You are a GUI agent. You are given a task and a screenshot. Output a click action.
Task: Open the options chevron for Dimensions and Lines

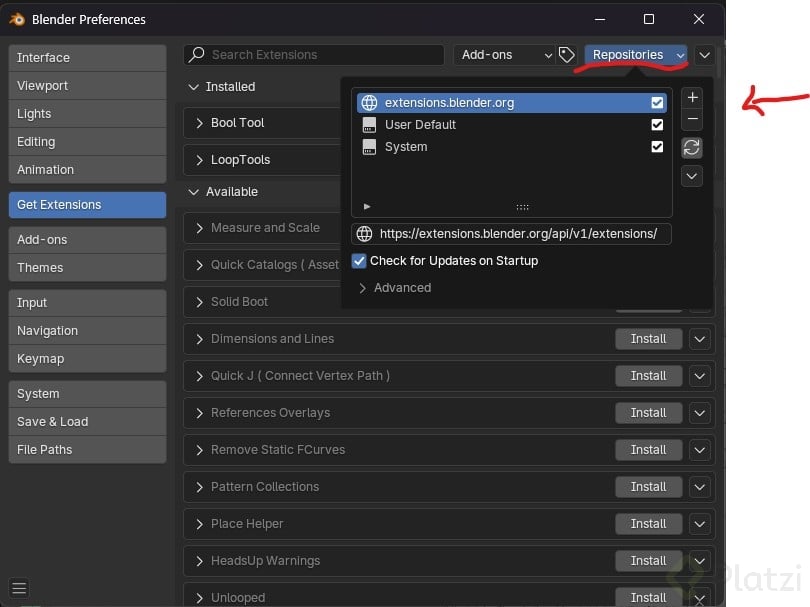click(x=699, y=339)
